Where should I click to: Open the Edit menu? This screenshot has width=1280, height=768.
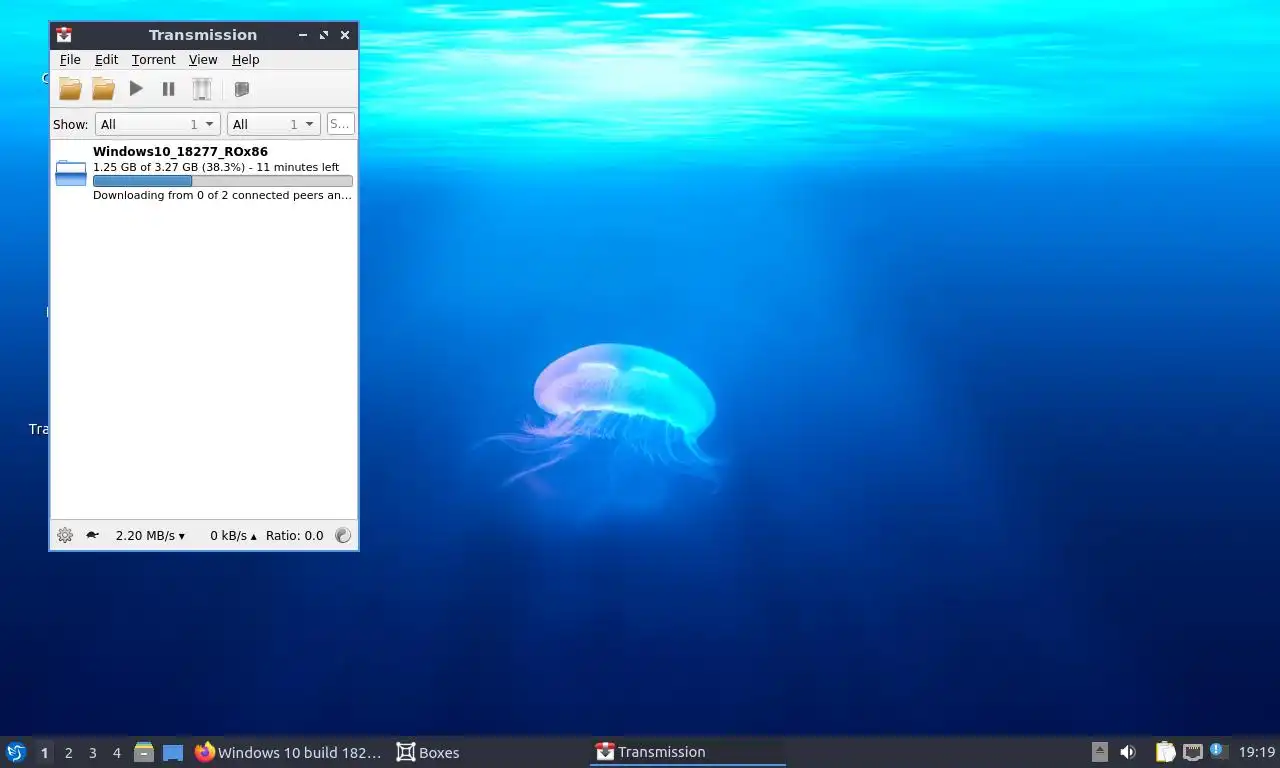click(106, 60)
